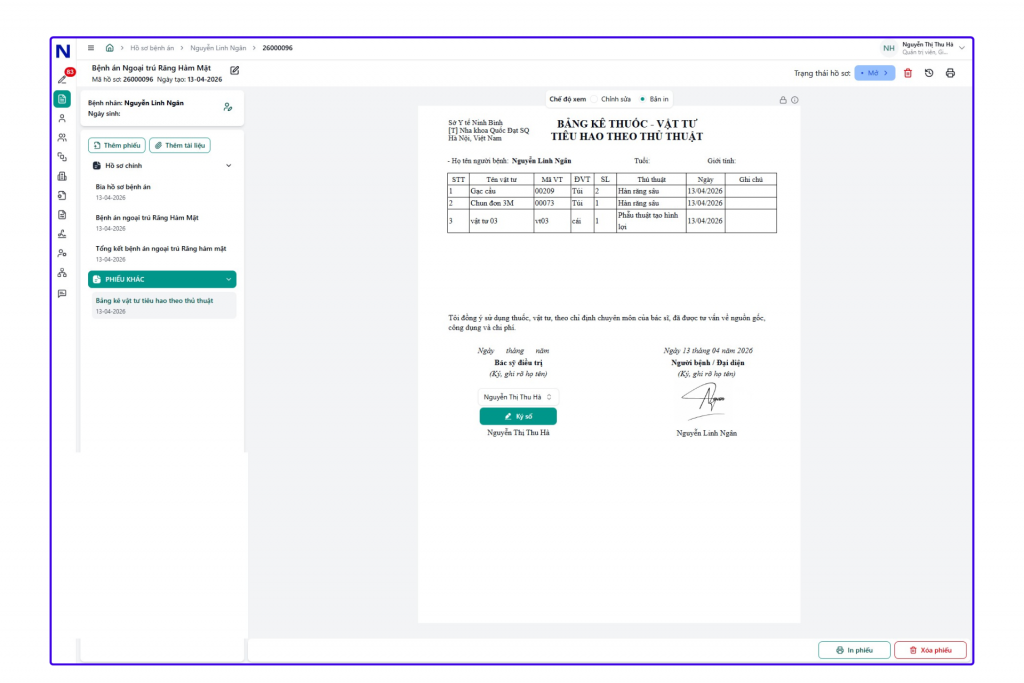Viewport: 1024px width, 683px height.
Task: Select the Bản in view mode
Action: pyautogui.click(x=642, y=99)
